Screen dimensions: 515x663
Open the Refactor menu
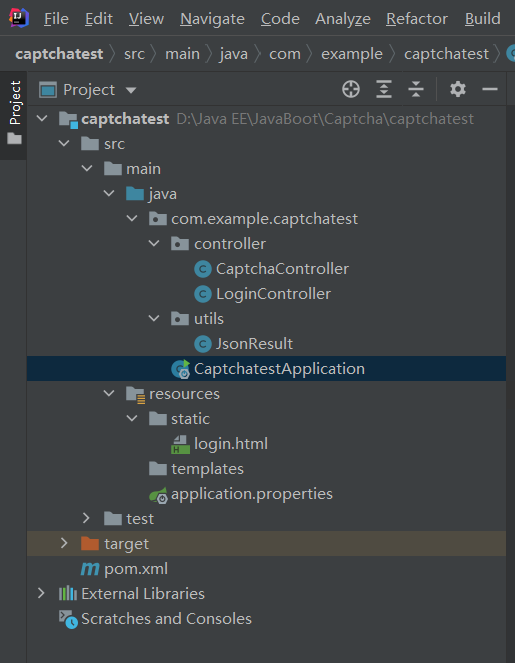click(x=417, y=19)
